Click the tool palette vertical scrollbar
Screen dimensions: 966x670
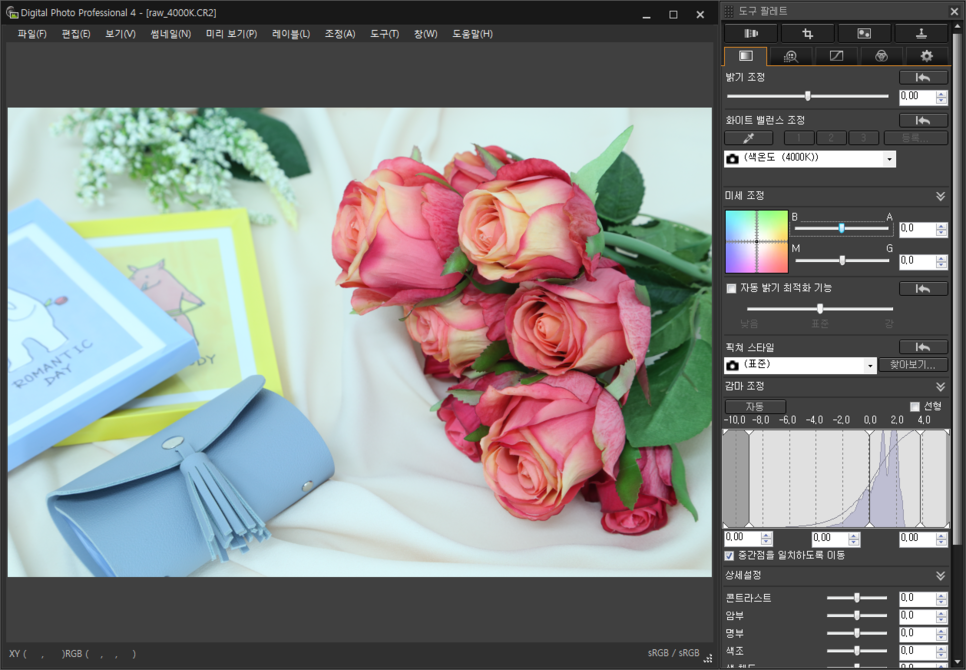956,289
